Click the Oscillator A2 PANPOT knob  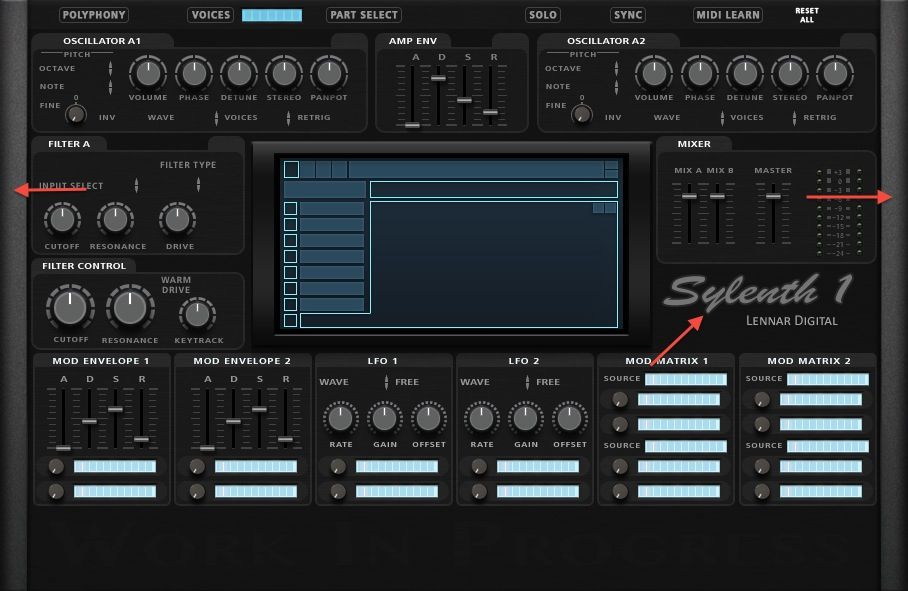[835, 73]
